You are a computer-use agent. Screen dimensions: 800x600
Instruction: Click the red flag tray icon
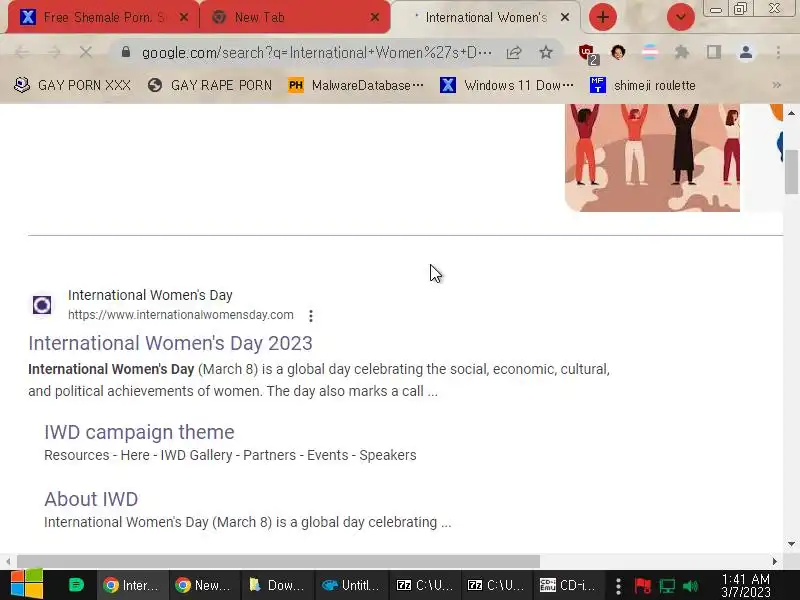tap(642, 586)
